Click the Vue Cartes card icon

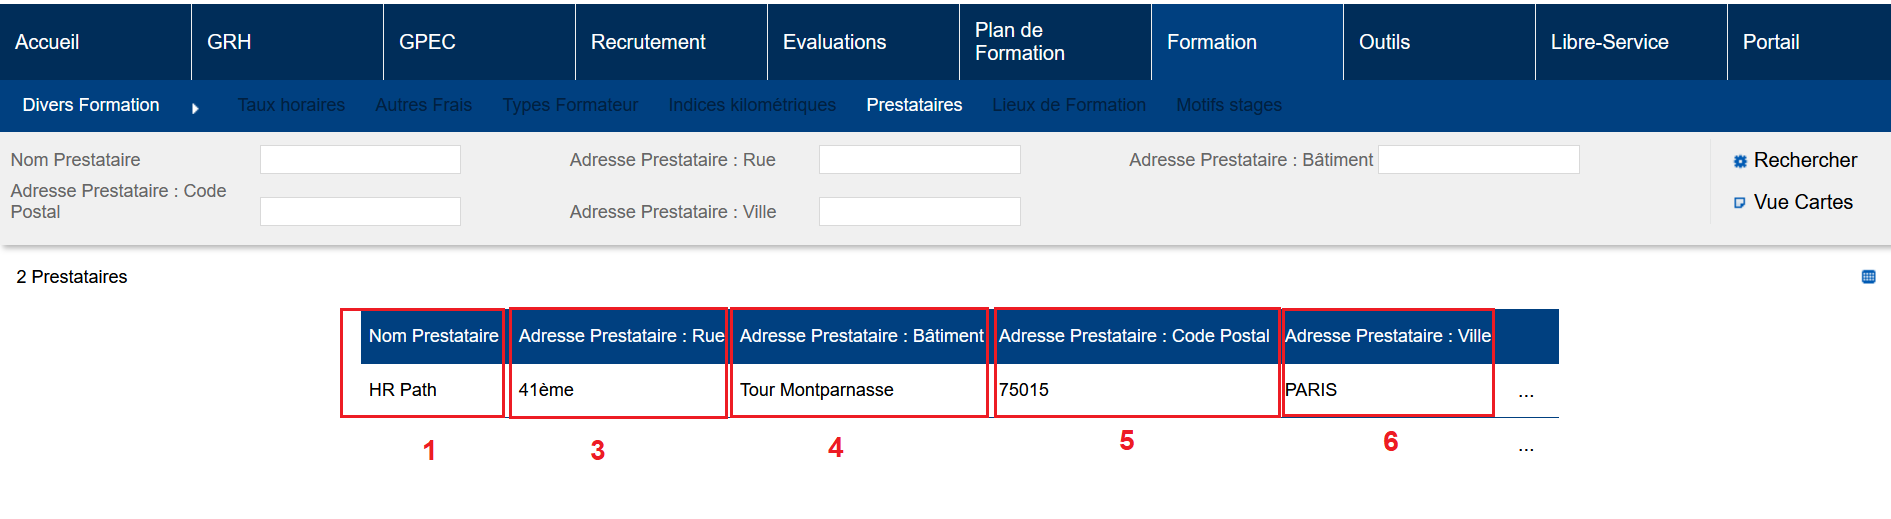pos(1740,203)
